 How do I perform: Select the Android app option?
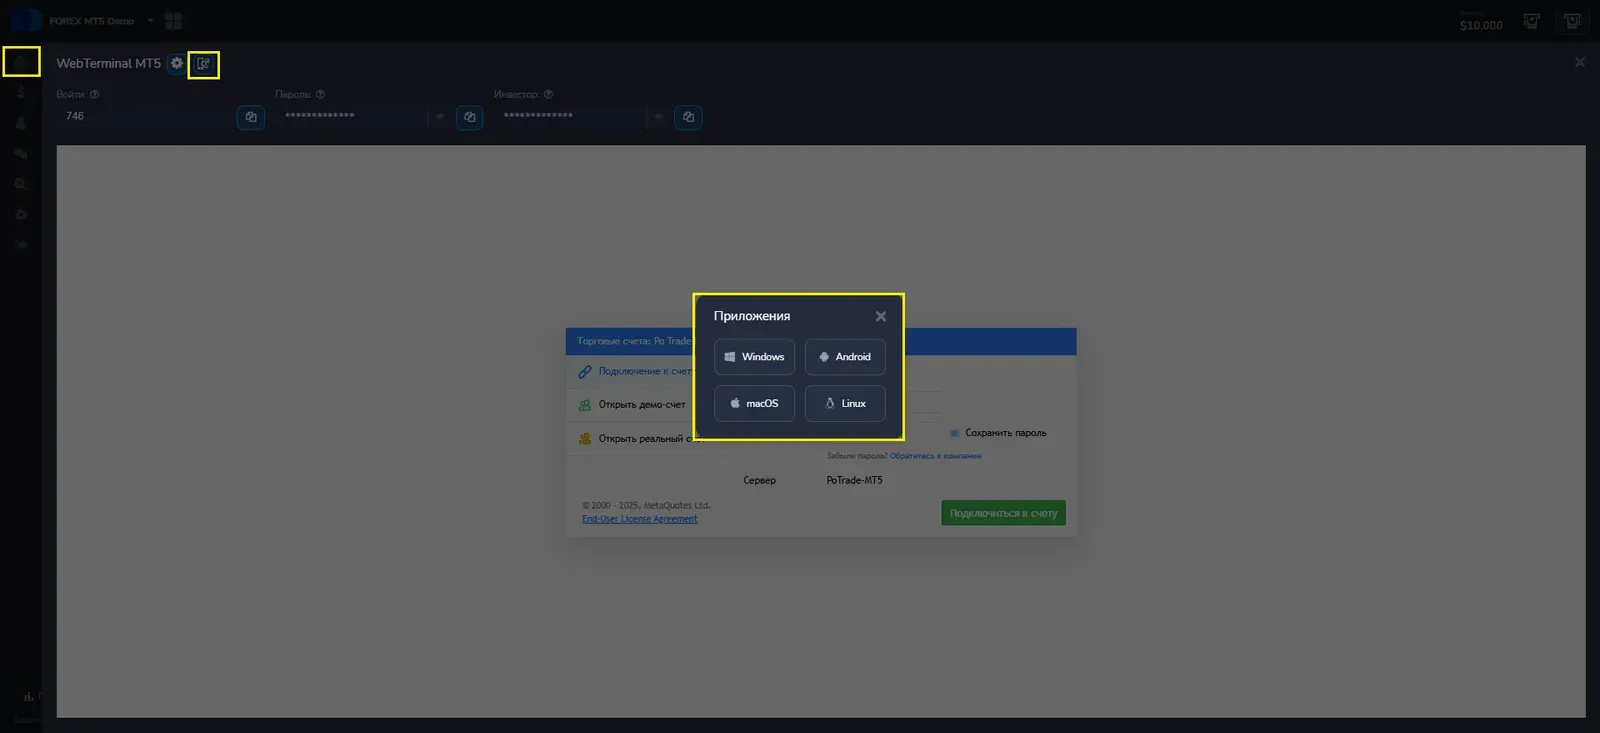coord(845,357)
